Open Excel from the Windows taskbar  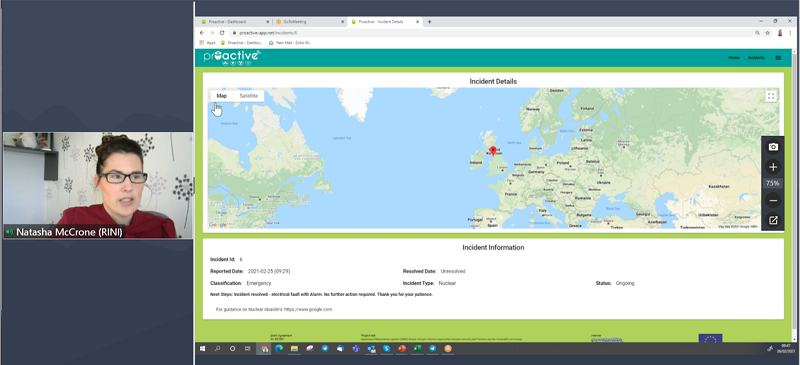(417, 349)
